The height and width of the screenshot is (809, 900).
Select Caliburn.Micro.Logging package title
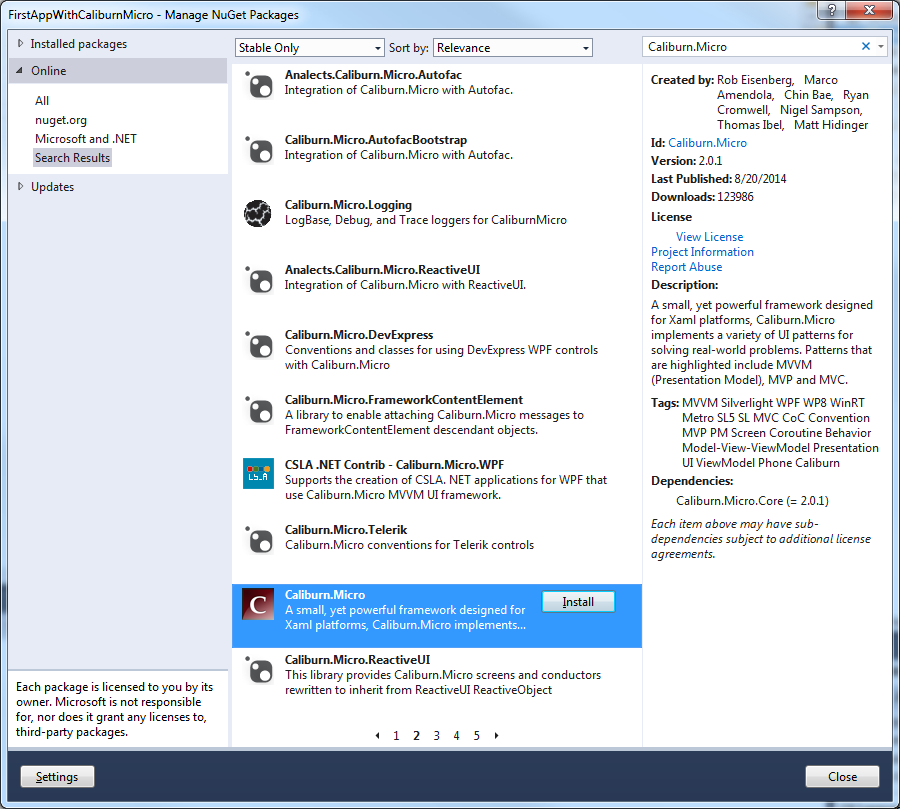(x=348, y=204)
